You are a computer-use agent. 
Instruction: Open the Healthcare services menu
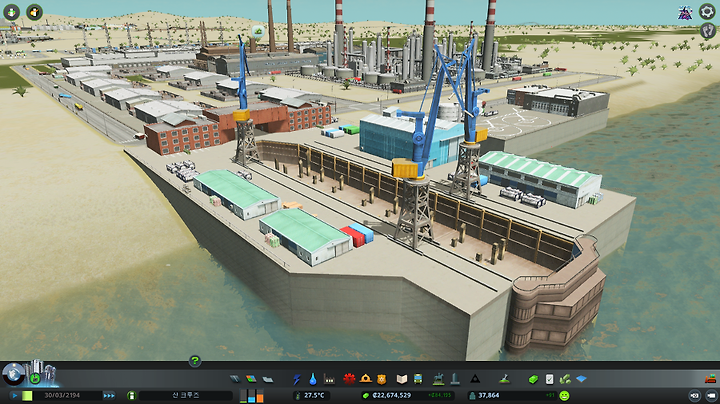pos(349,379)
